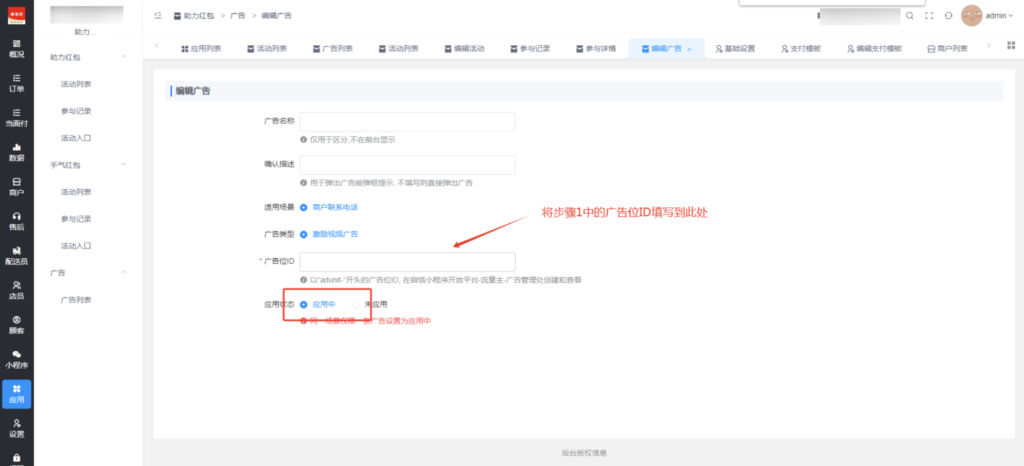1024x466 pixels.
Task: Open the 概况 overview sidebar icon
Action: tap(16, 49)
